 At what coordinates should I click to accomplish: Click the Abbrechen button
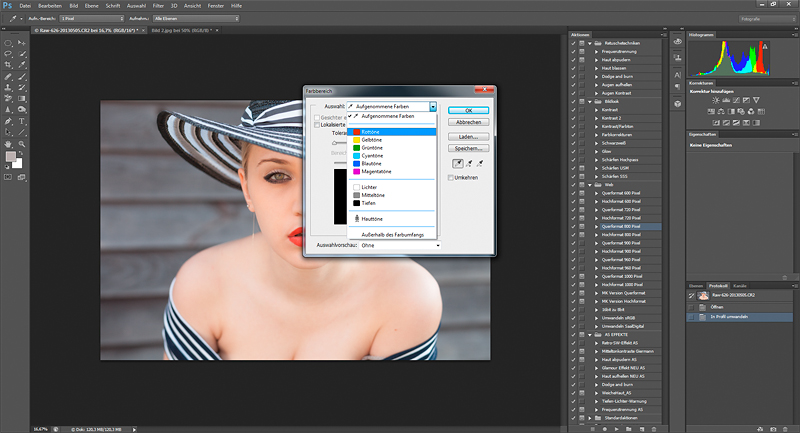[468, 122]
